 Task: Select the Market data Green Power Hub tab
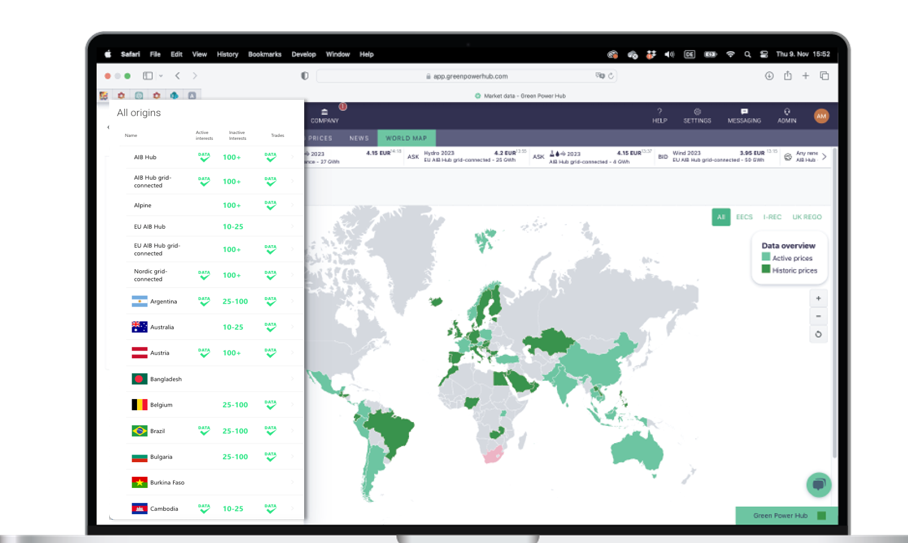coord(520,96)
